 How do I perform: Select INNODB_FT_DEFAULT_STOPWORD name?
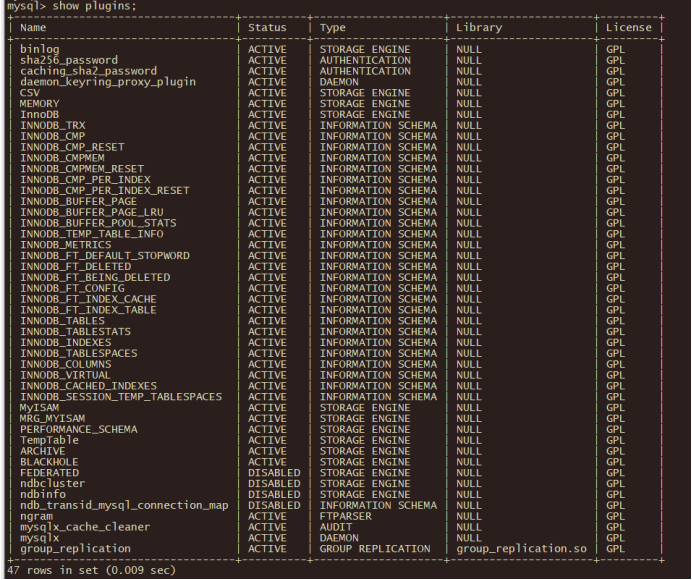[105, 256]
